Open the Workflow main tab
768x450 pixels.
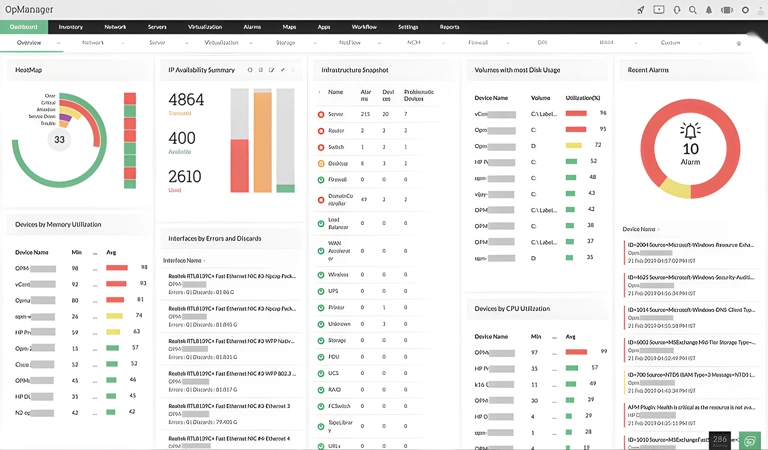[x=364, y=27]
